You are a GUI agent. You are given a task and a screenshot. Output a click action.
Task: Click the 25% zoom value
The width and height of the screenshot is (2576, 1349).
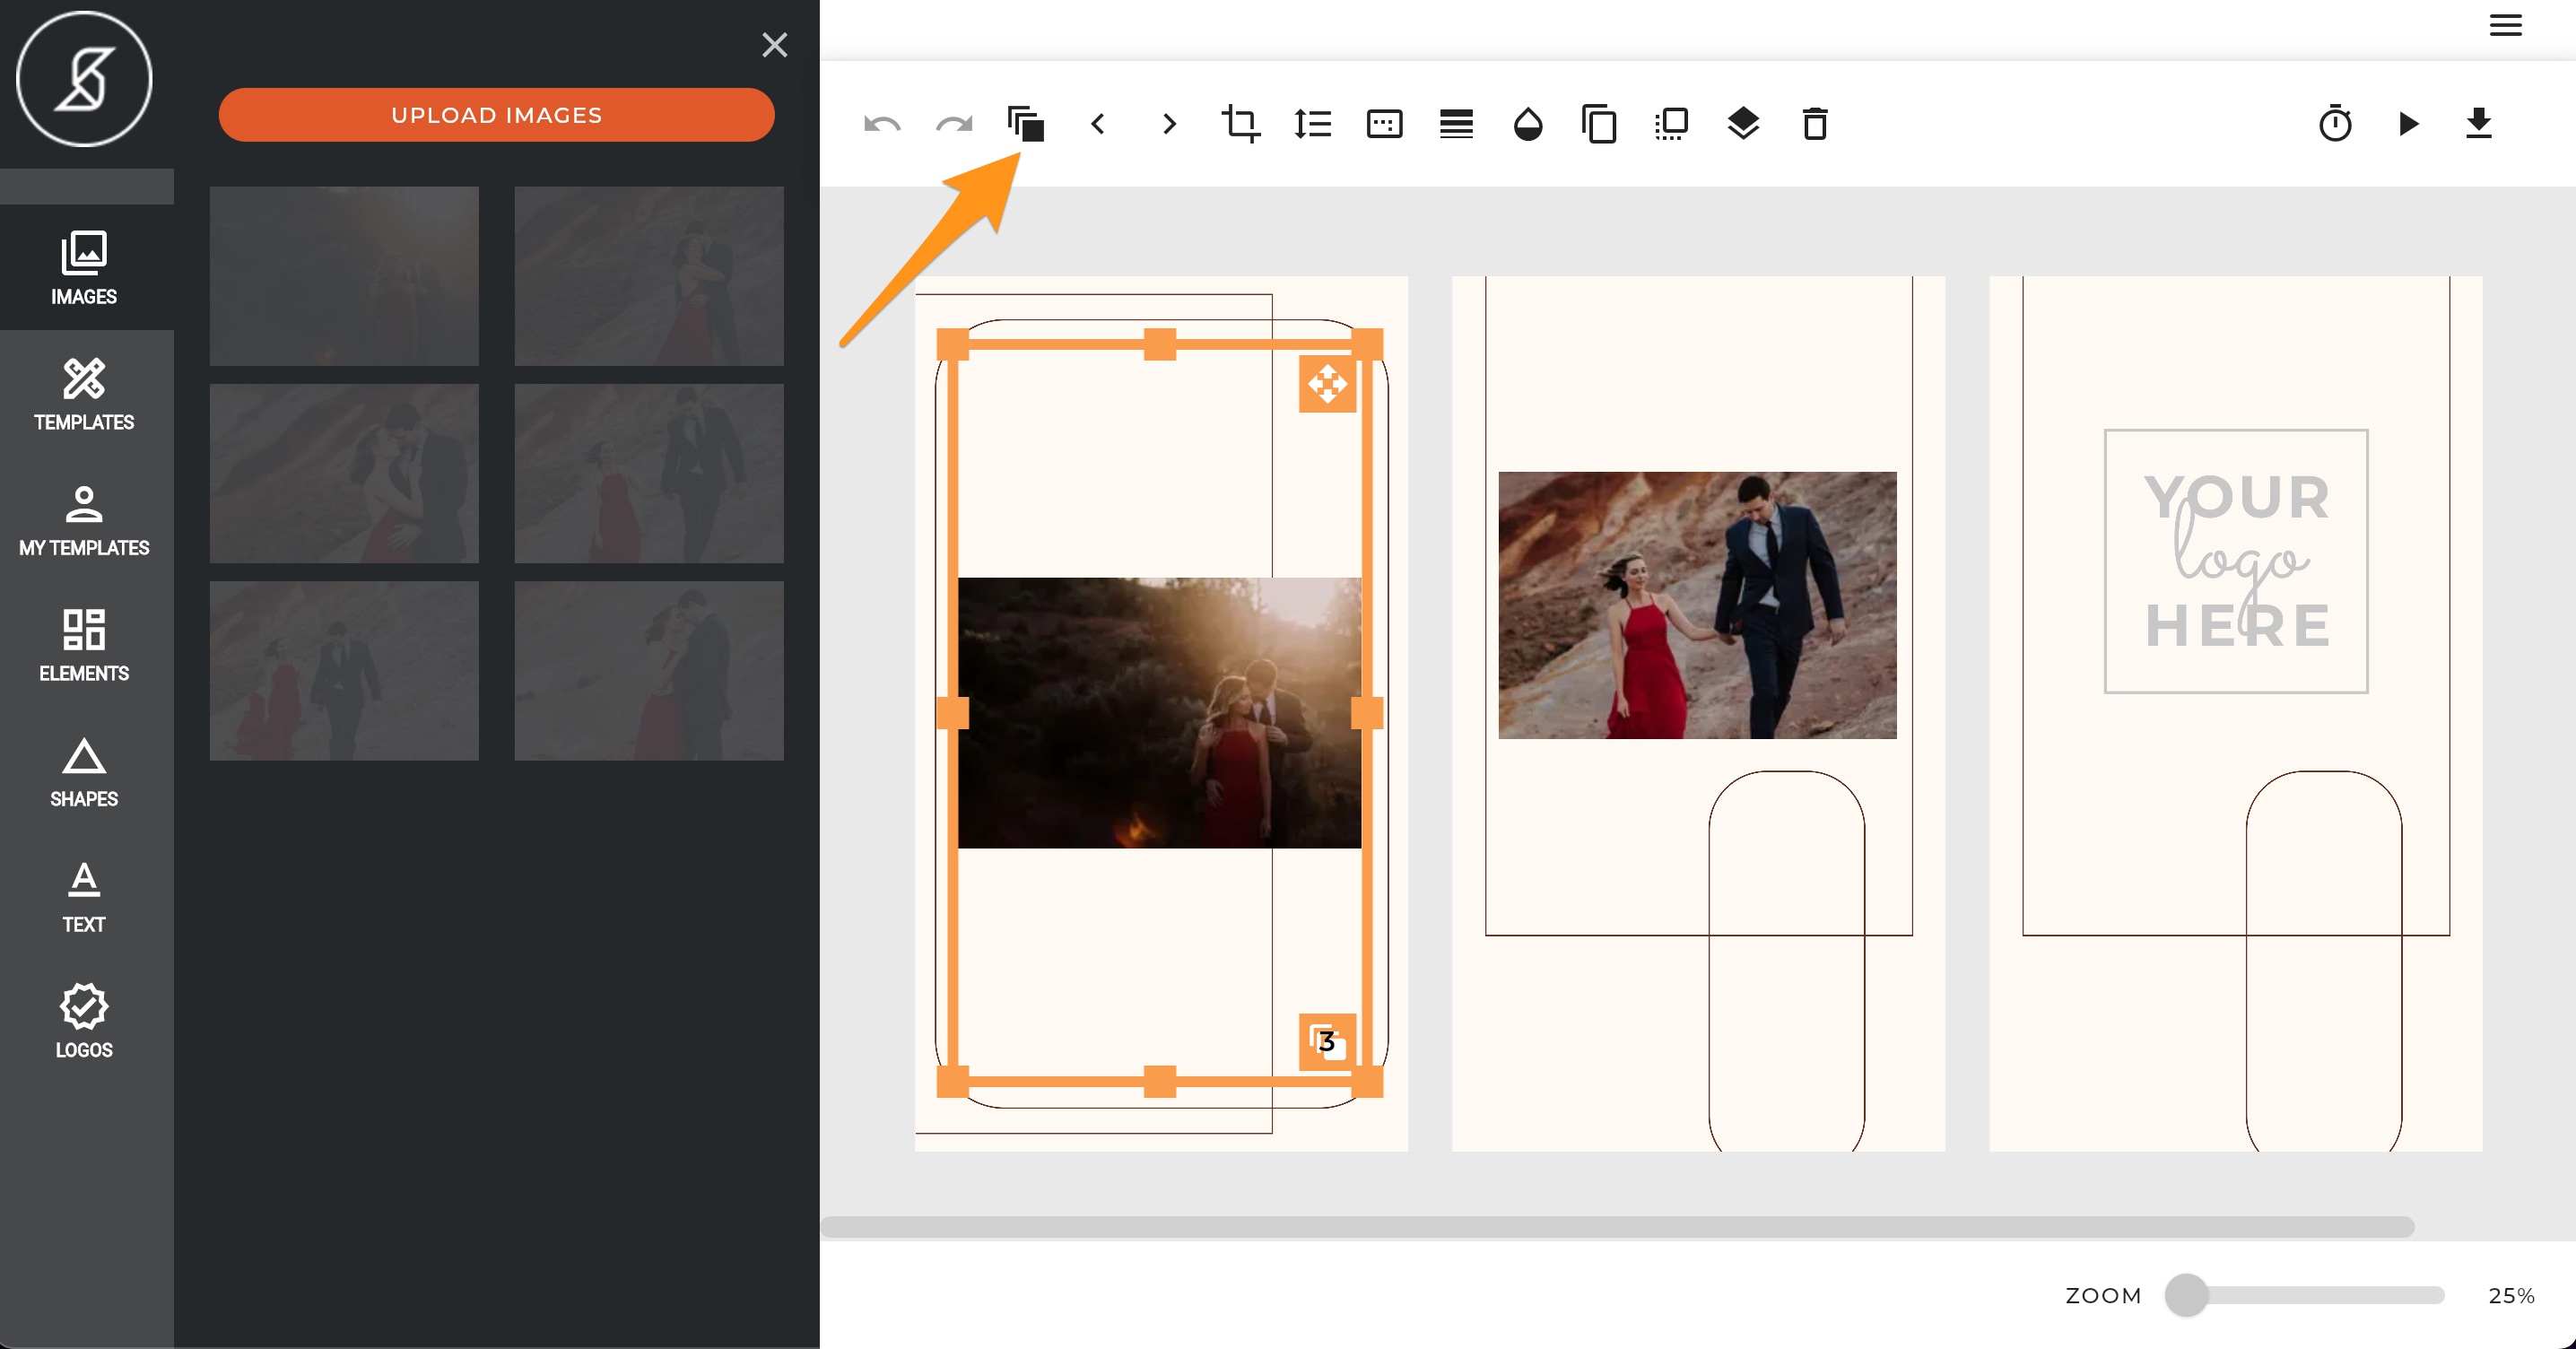(x=2511, y=1296)
